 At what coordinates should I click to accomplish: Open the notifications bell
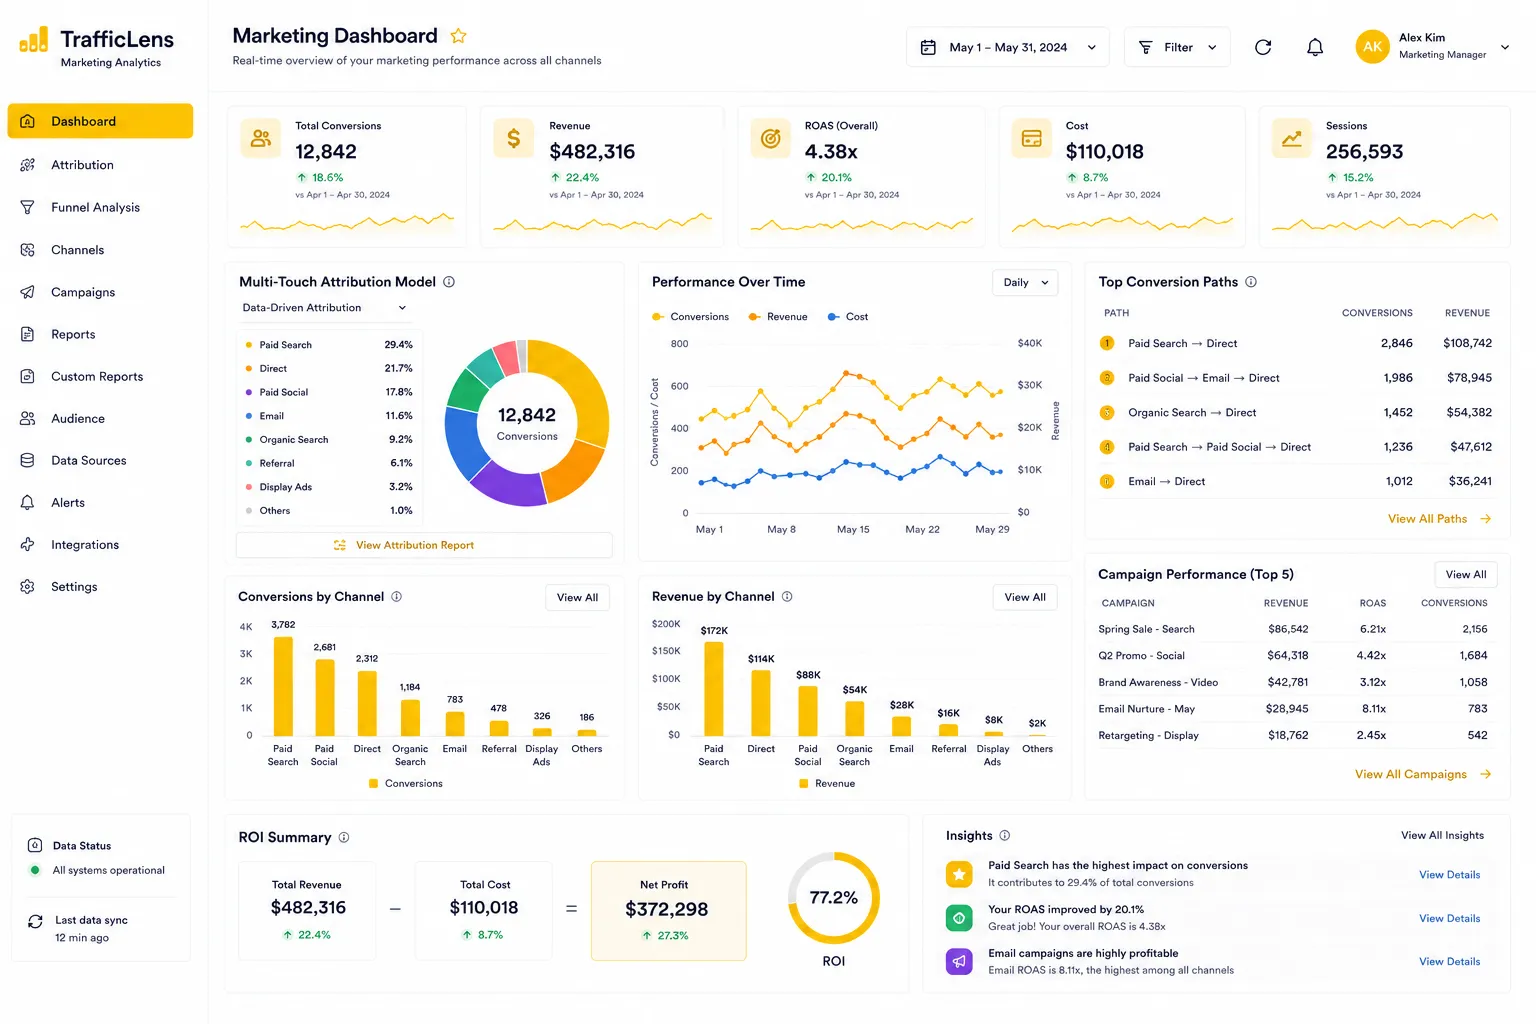coord(1315,47)
